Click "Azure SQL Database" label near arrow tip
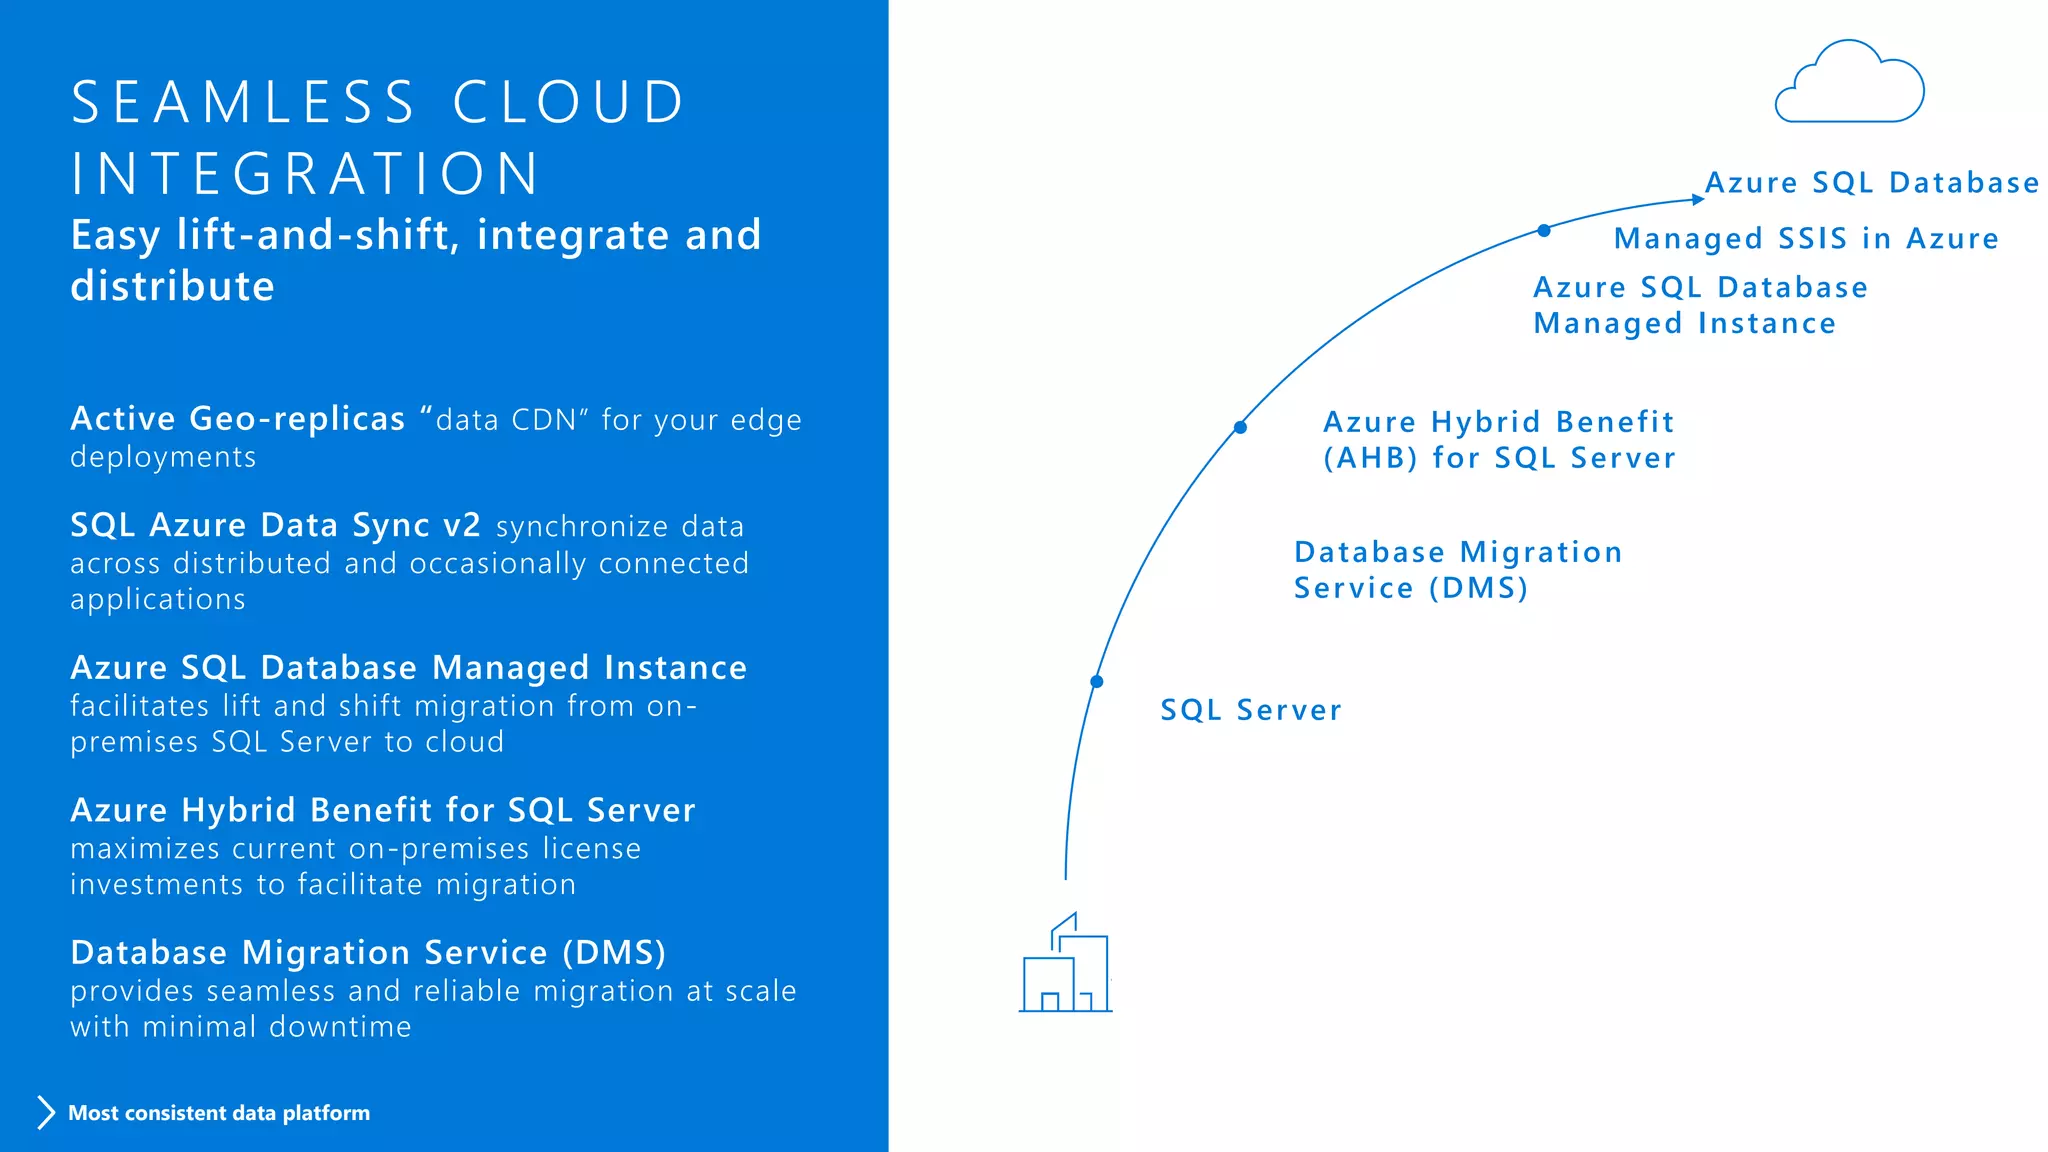Image resolution: width=2048 pixels, height=1152 pixels. tap(1872, 183)
